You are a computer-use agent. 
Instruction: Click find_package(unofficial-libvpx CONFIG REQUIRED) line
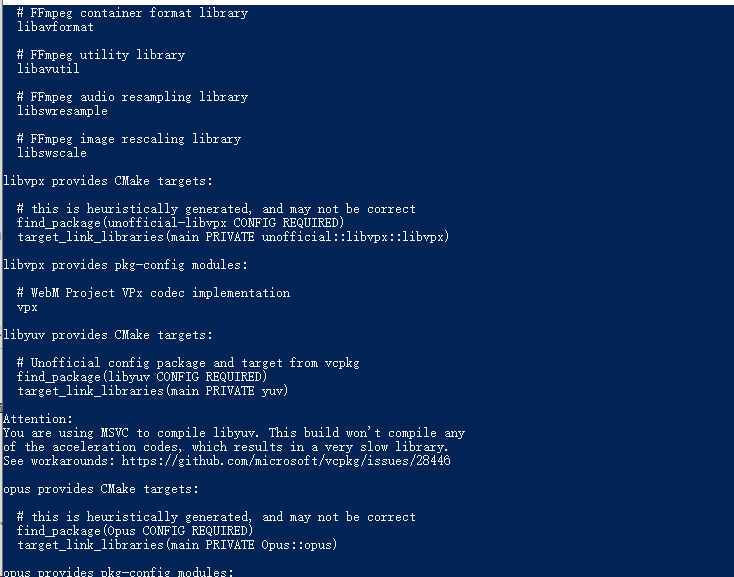(181, 223)
